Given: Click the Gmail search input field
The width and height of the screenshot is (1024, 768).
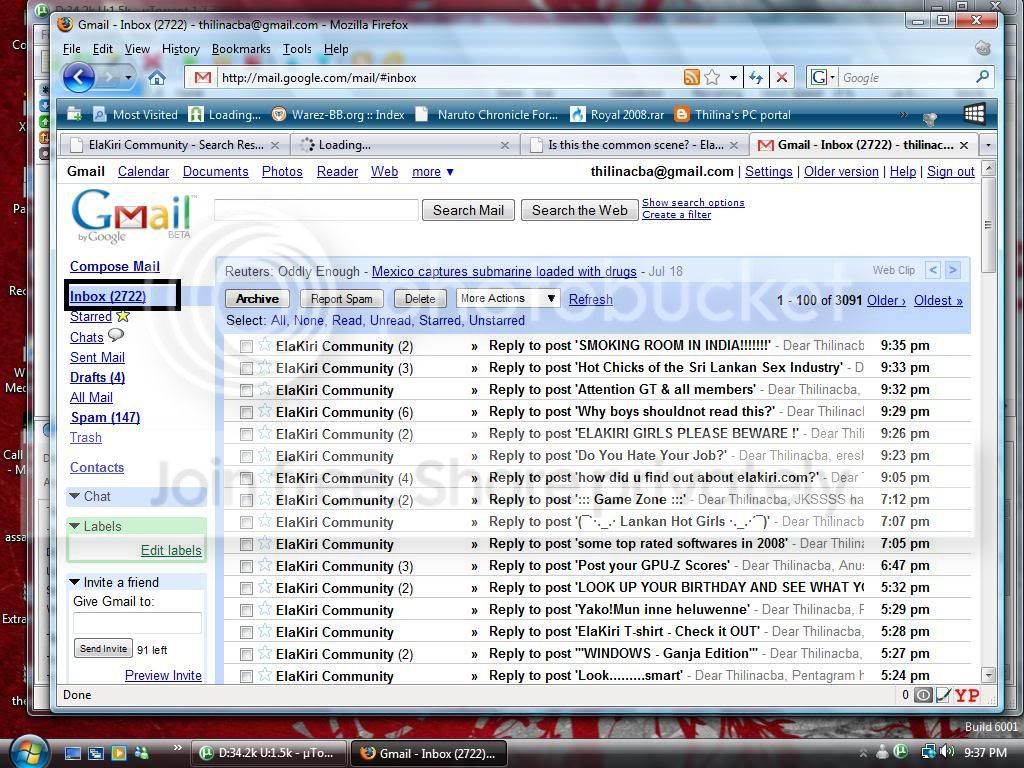Looking at the screenshot, I should coord(316,210).
